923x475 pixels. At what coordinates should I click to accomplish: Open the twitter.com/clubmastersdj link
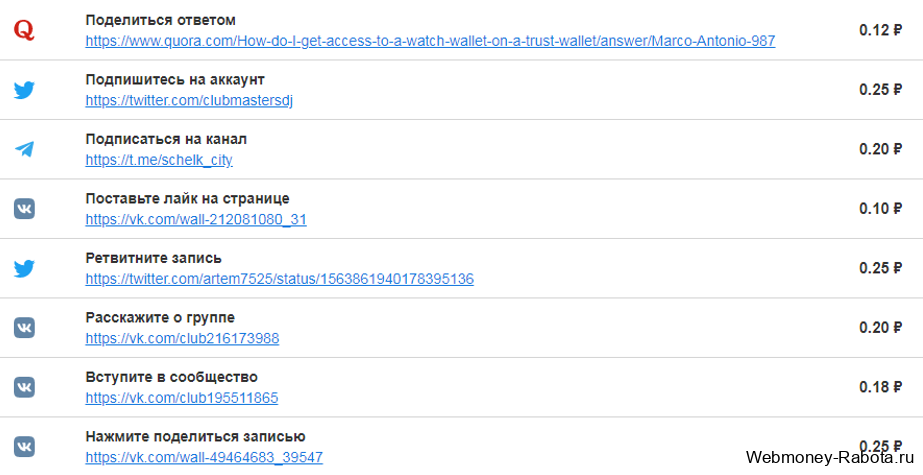189,101
